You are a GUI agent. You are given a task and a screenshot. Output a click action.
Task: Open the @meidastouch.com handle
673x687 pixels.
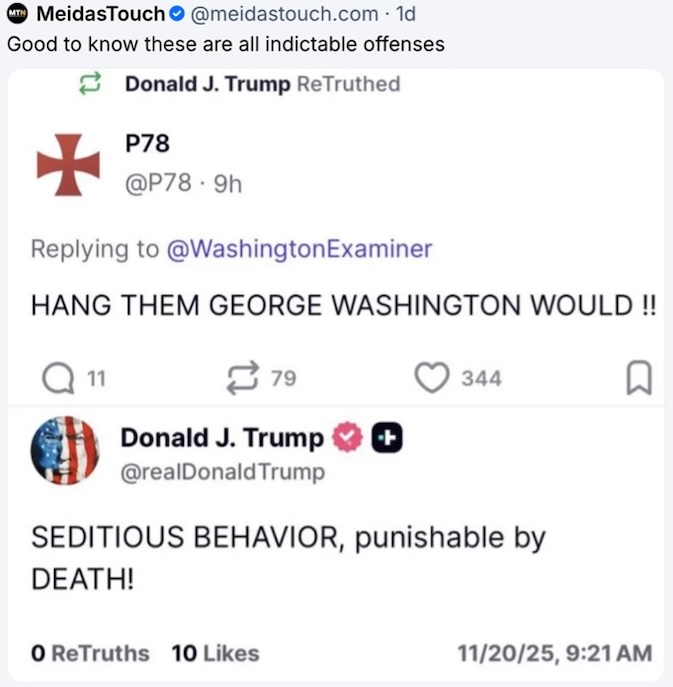(x=284, y=14)
